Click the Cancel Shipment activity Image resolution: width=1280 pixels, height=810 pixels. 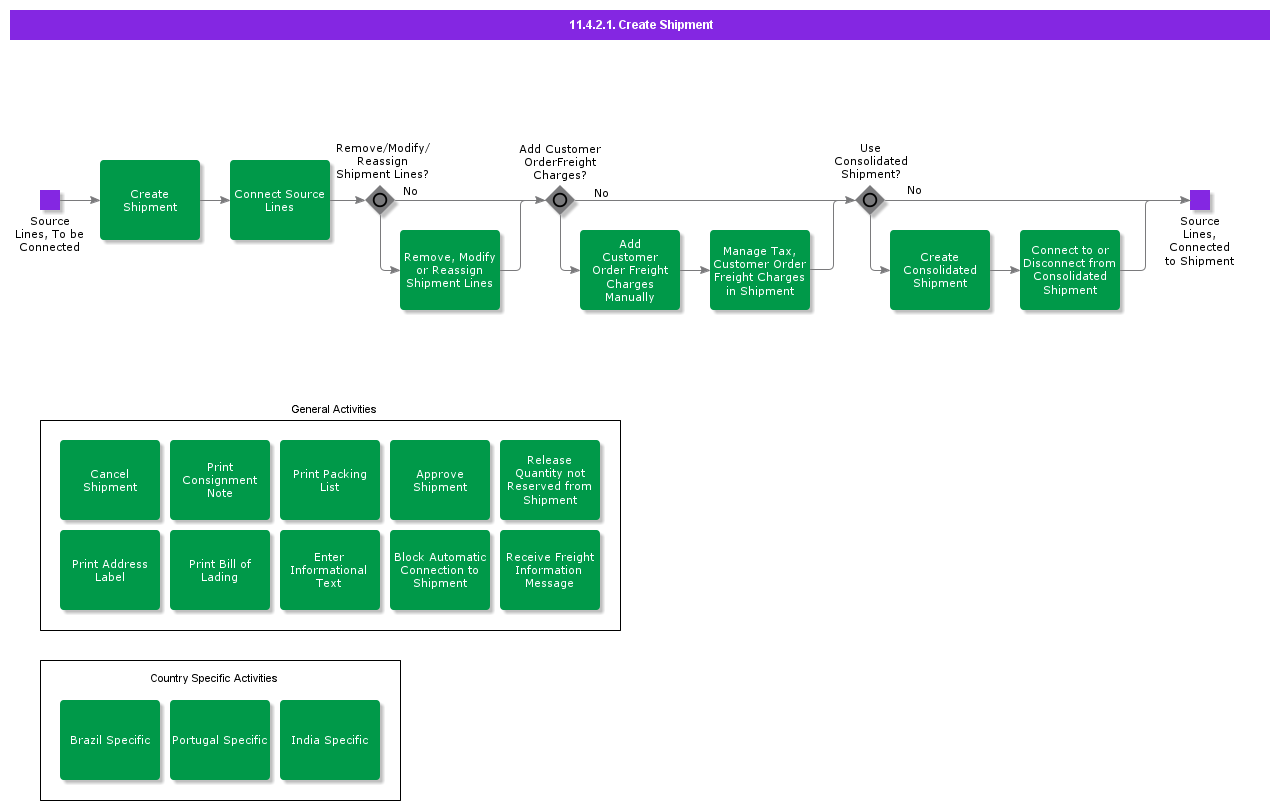click(110, 480)
